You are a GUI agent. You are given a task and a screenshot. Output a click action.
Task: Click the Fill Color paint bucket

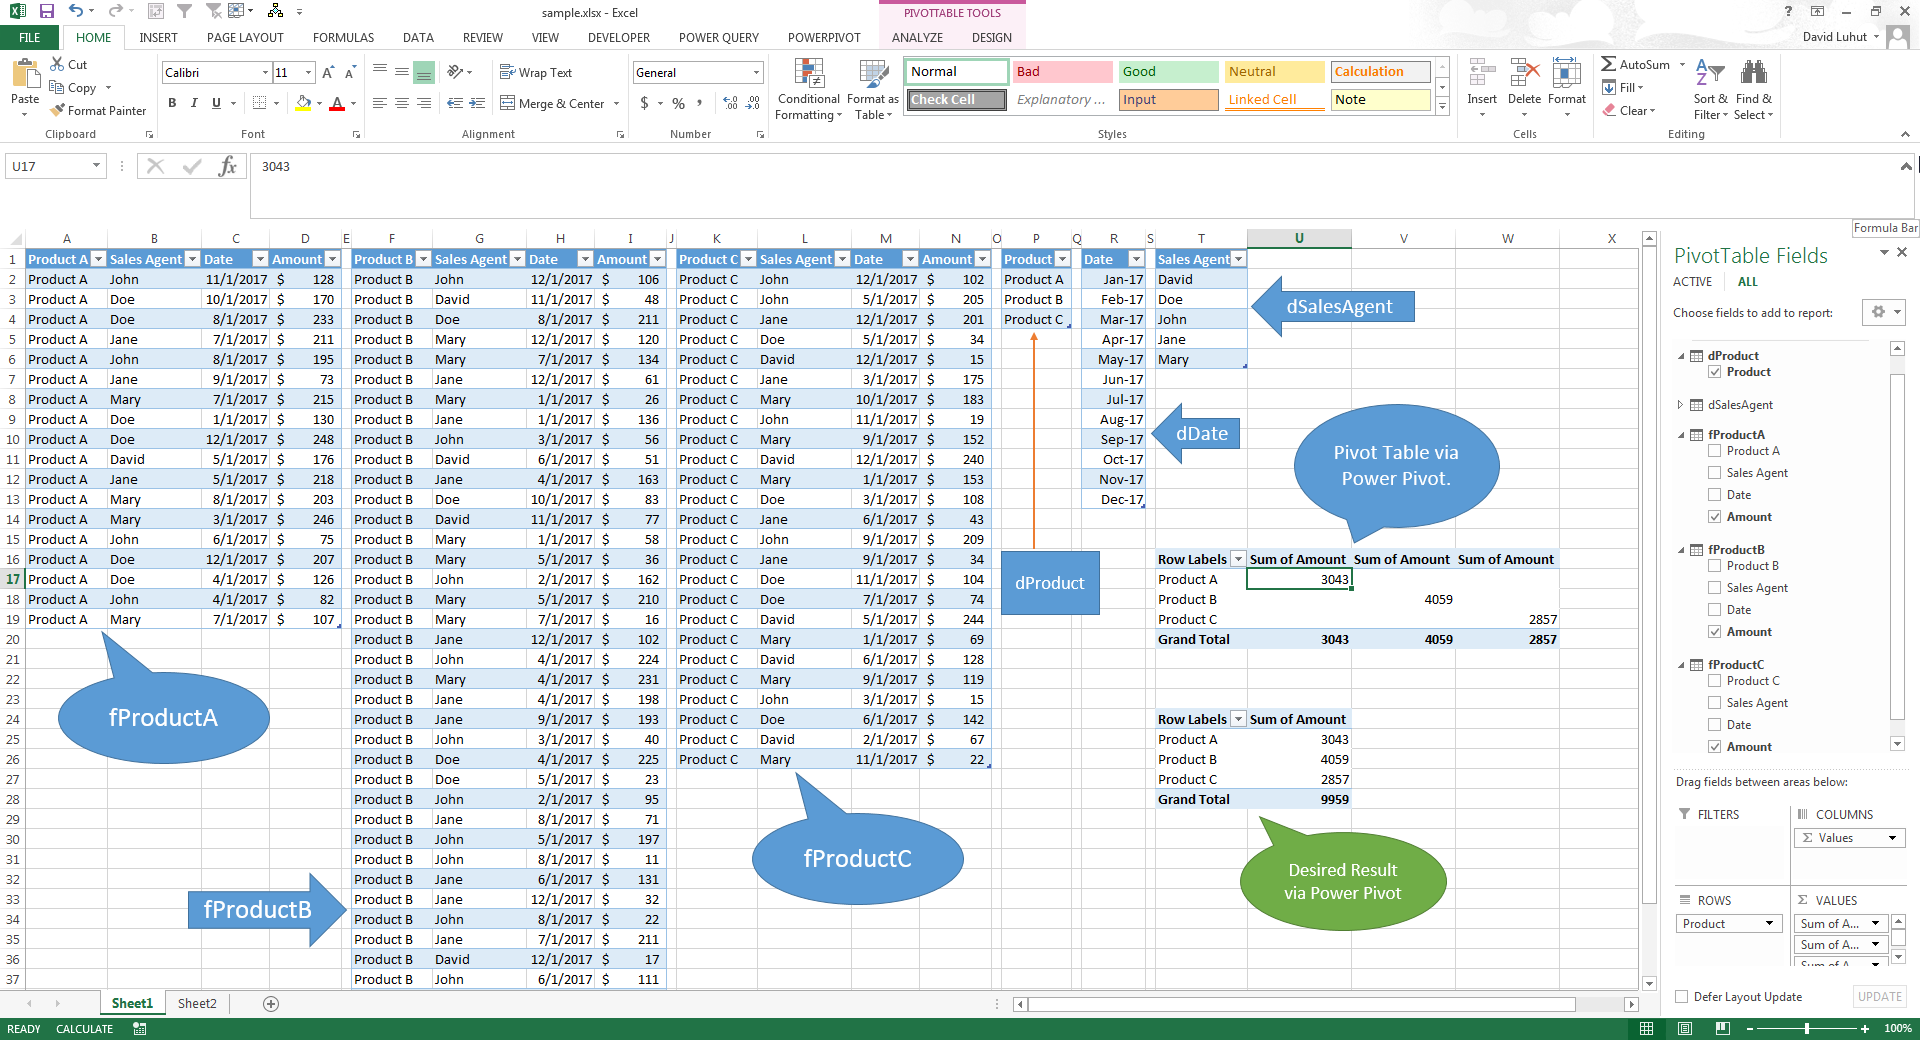point(304,103)
